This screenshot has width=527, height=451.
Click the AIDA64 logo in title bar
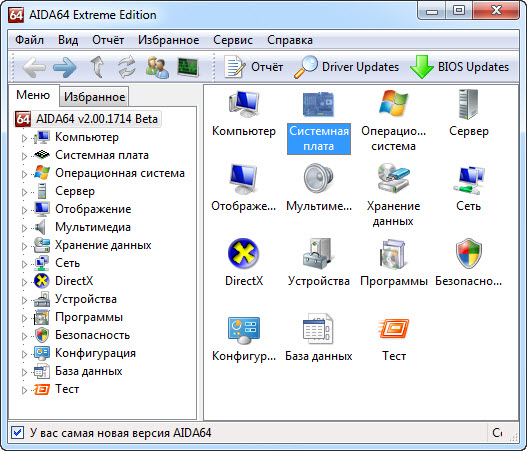pos(16,15)
